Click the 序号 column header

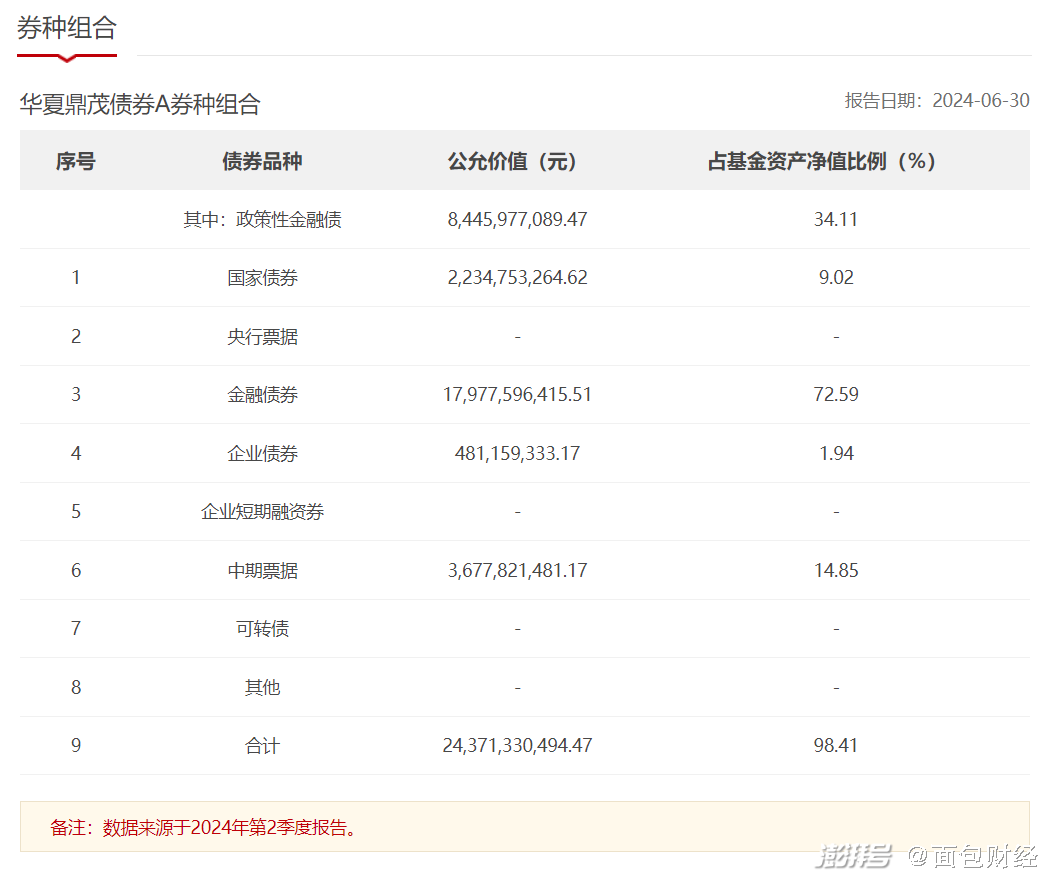click(x=75, y=161)
